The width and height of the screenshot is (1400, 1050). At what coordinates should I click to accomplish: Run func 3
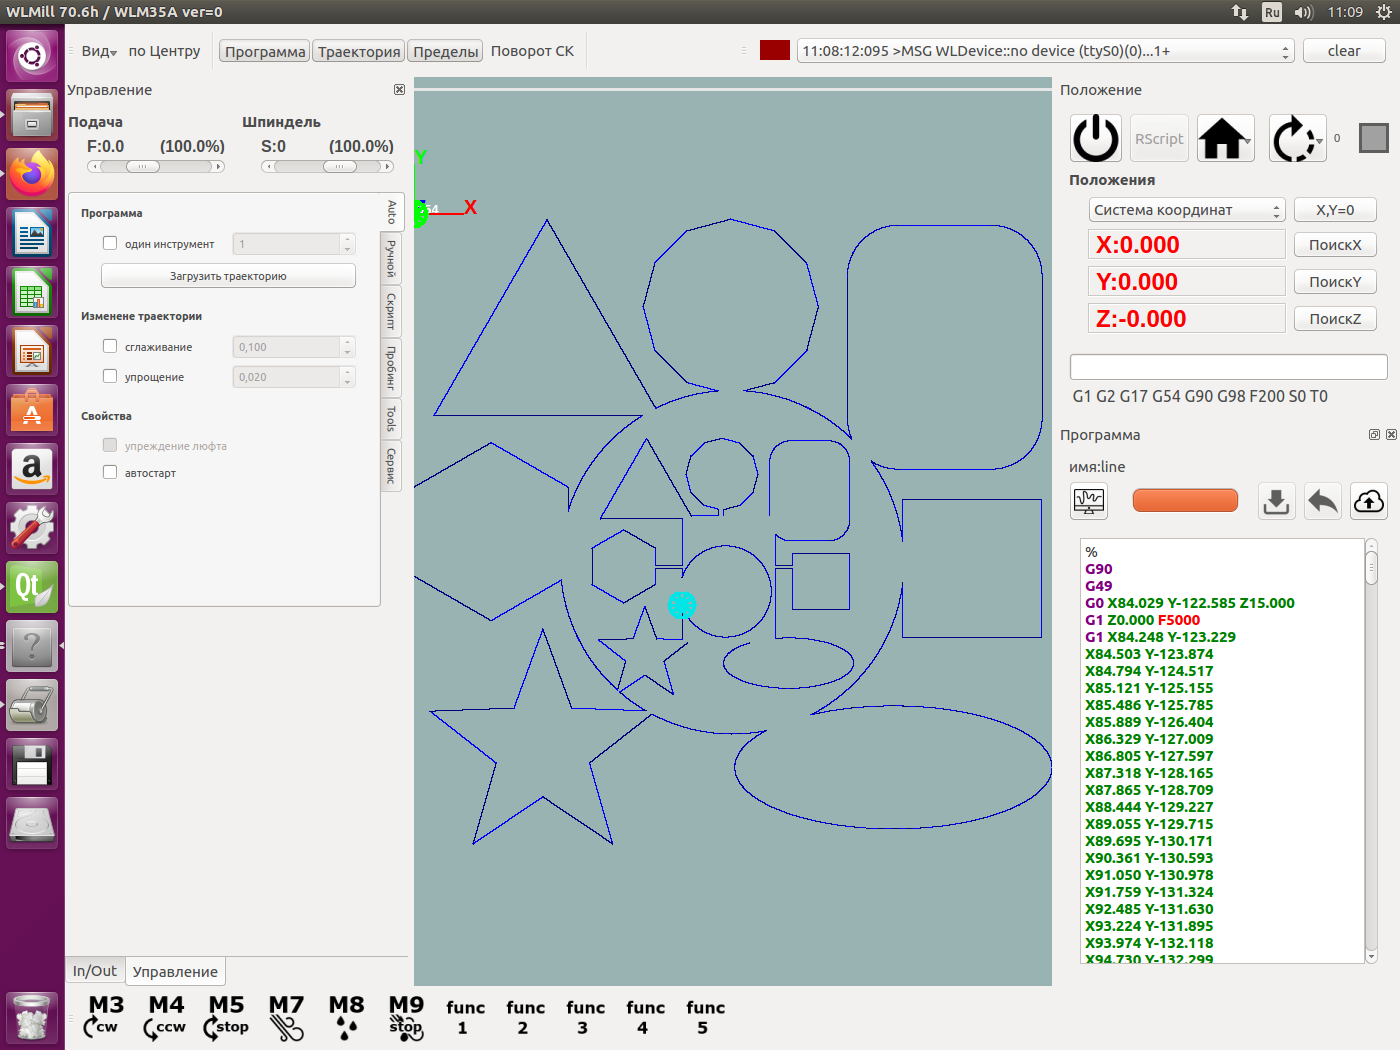click(585, 1017)
